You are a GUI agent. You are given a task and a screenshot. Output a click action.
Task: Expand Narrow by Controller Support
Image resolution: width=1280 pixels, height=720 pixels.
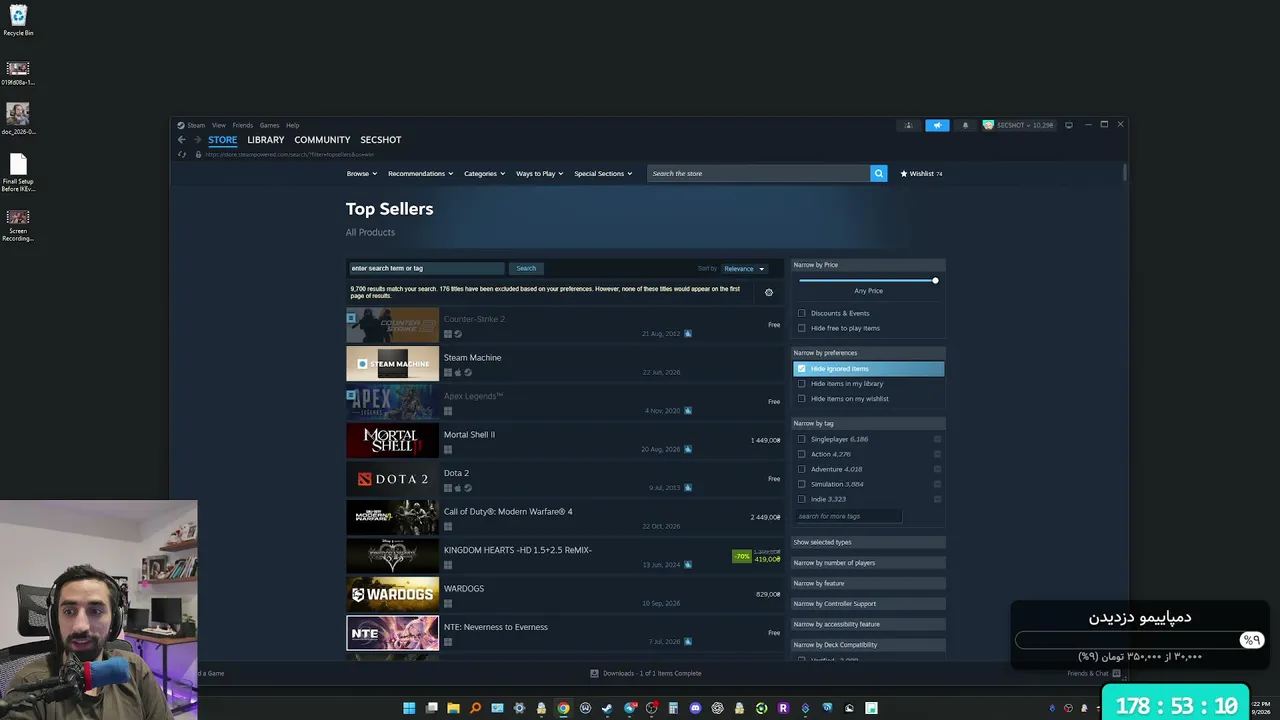click(x=868, y=604)
